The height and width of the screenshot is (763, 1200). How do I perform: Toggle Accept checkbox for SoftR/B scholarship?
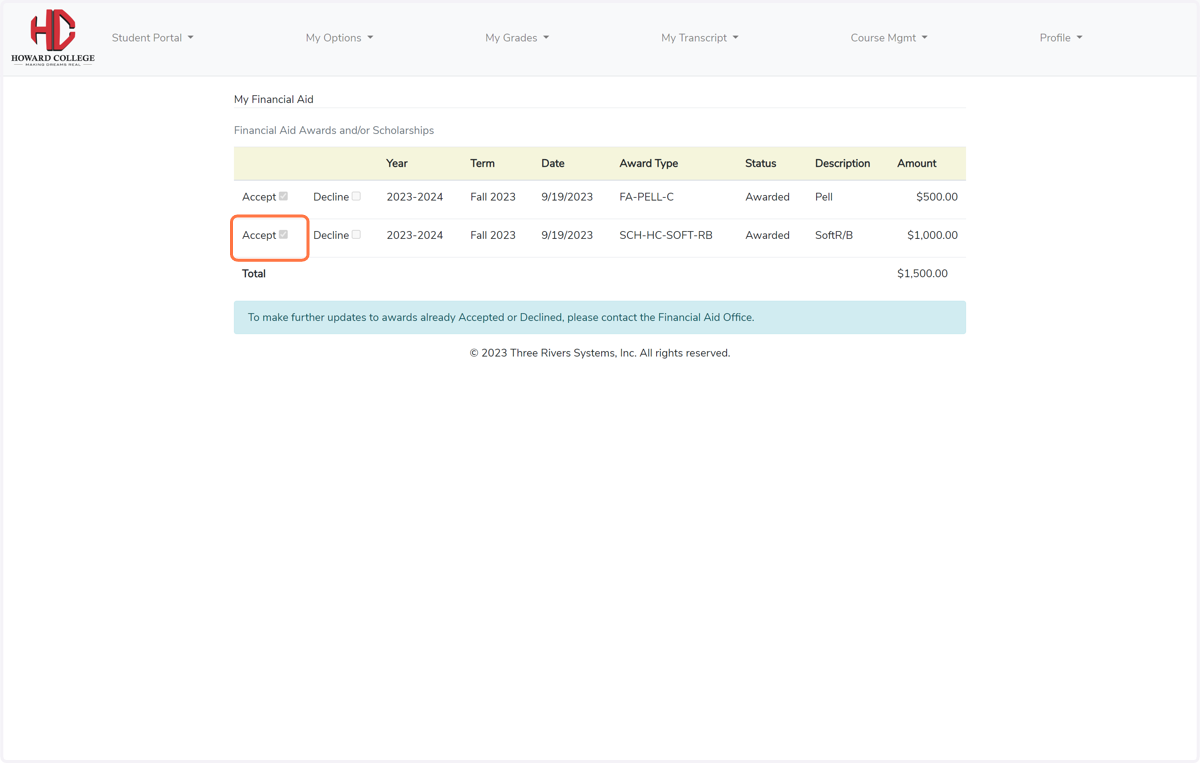click(283, 234)
